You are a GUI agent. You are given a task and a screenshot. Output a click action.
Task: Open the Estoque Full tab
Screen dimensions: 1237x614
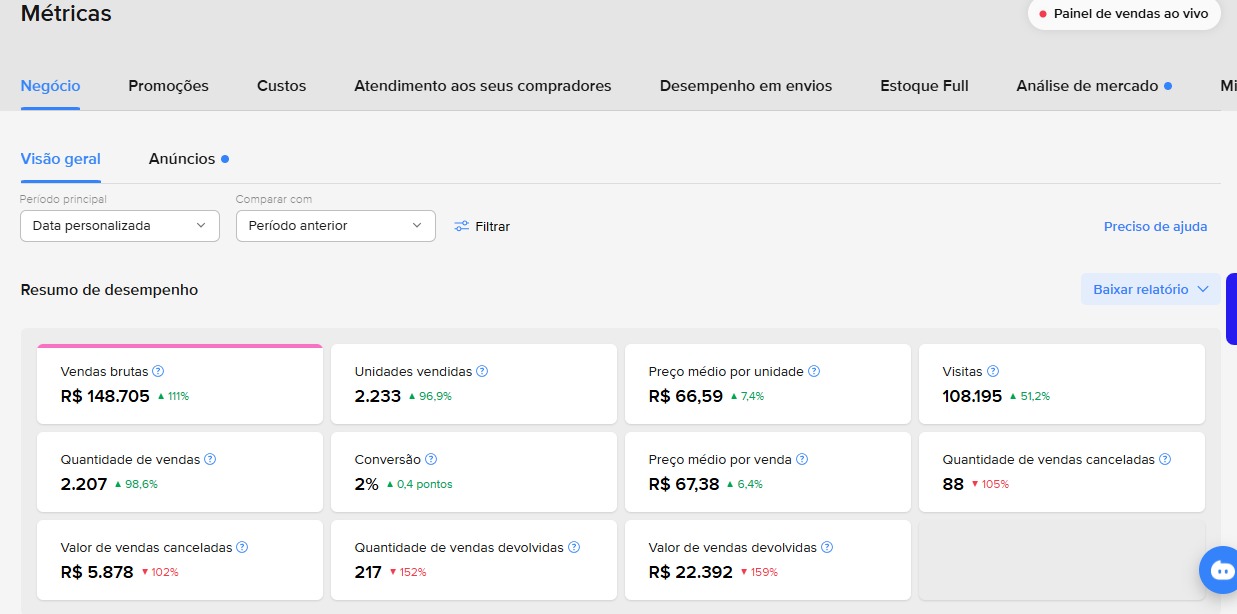coord(924,86)
